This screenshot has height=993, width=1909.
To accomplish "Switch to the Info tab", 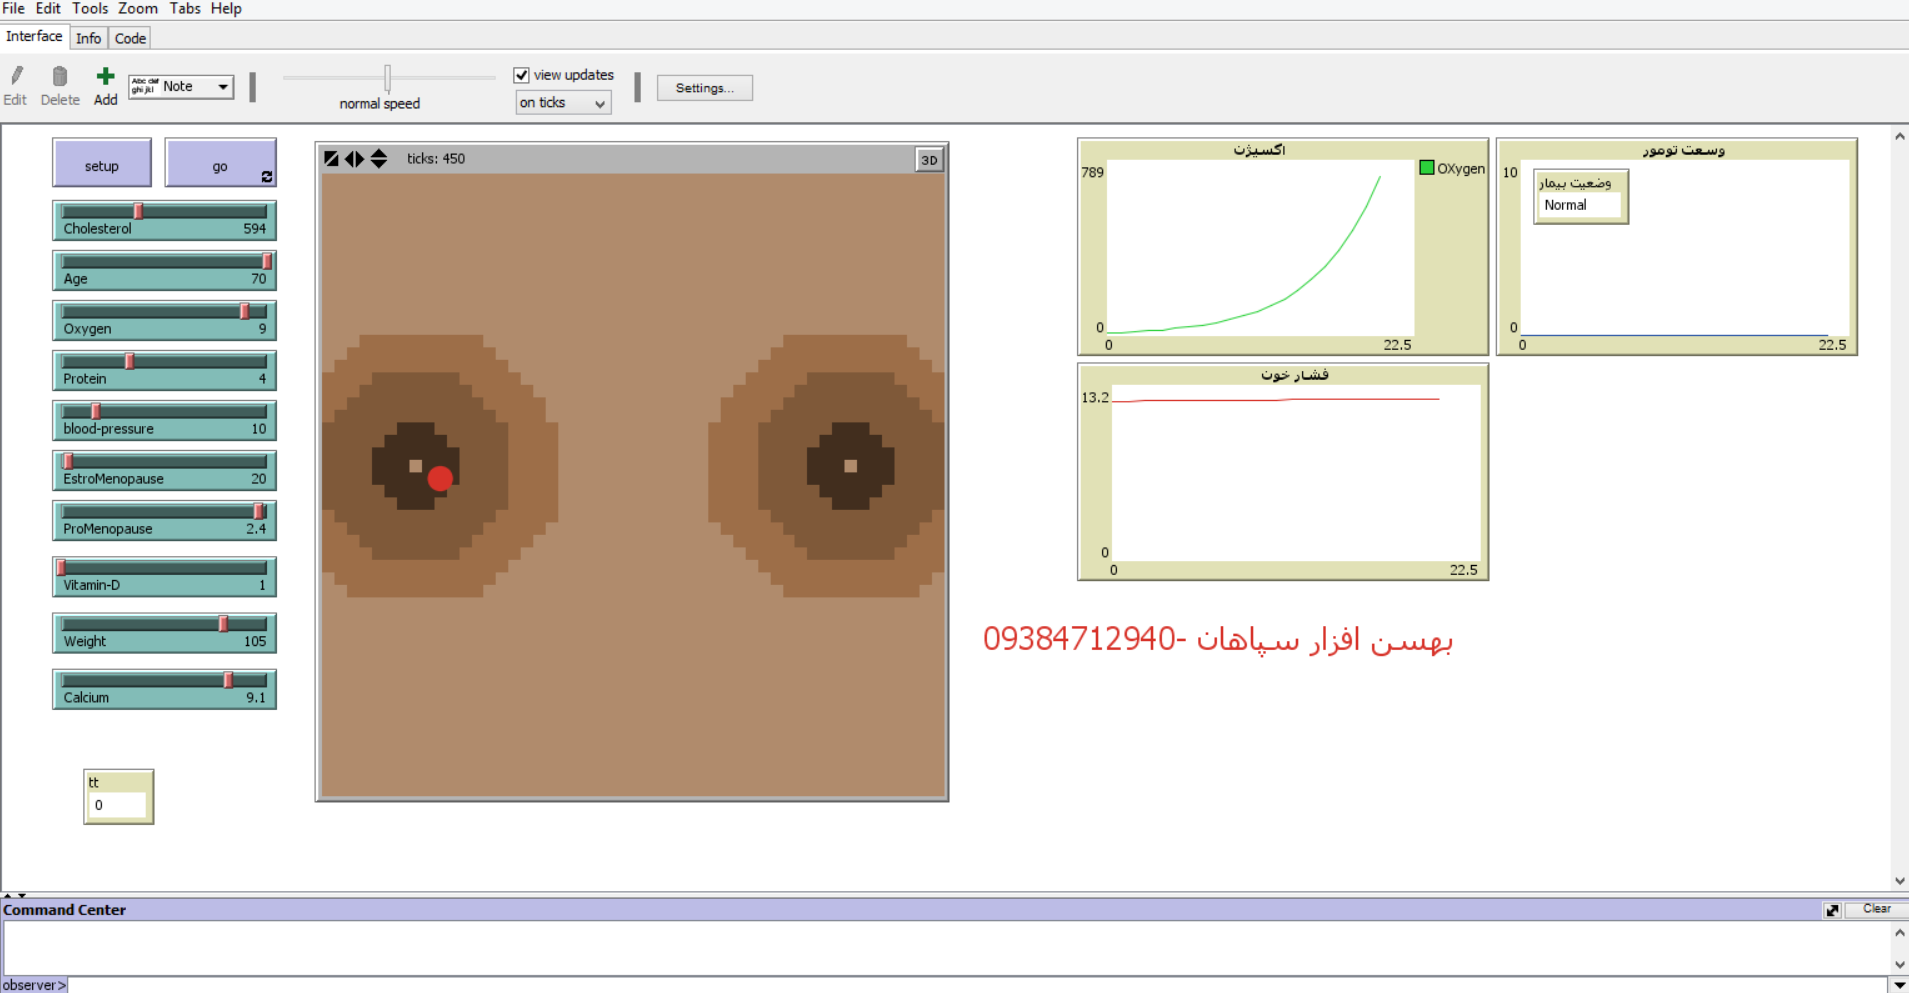I will 88,38.
